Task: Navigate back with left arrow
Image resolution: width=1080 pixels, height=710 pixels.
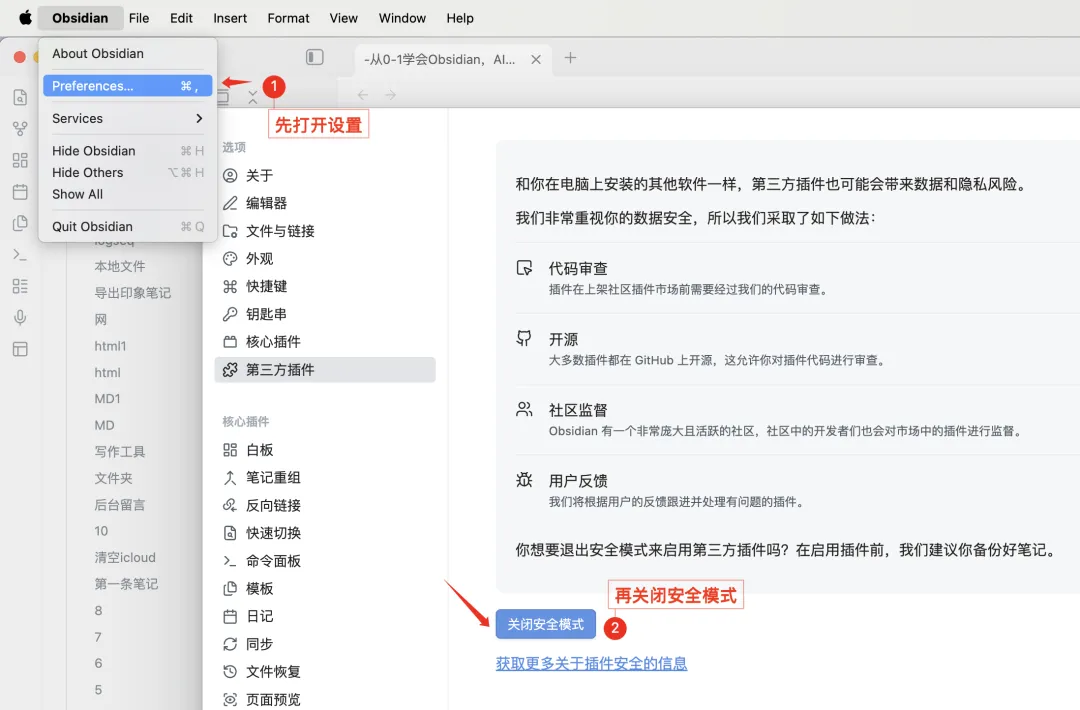Action: coord(363,95)
